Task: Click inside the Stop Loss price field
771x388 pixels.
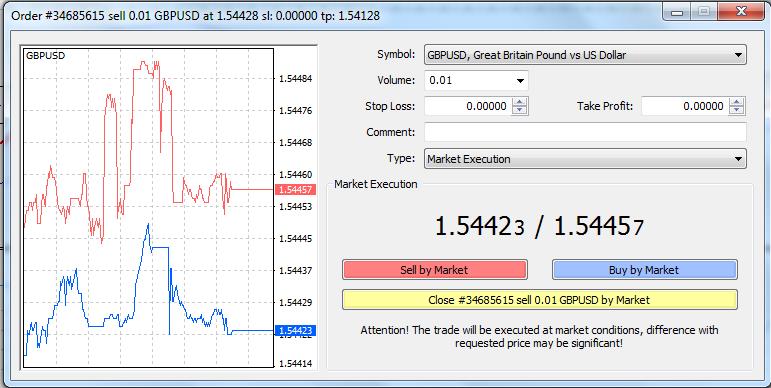Action: click(x=468, y=106)
